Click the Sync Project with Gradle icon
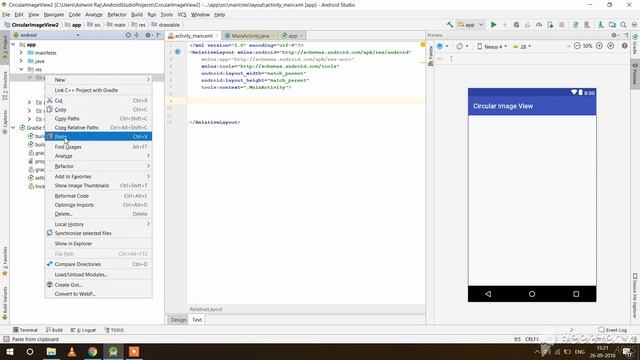Viewport: 640px width, 360px height. pos(576,24)
